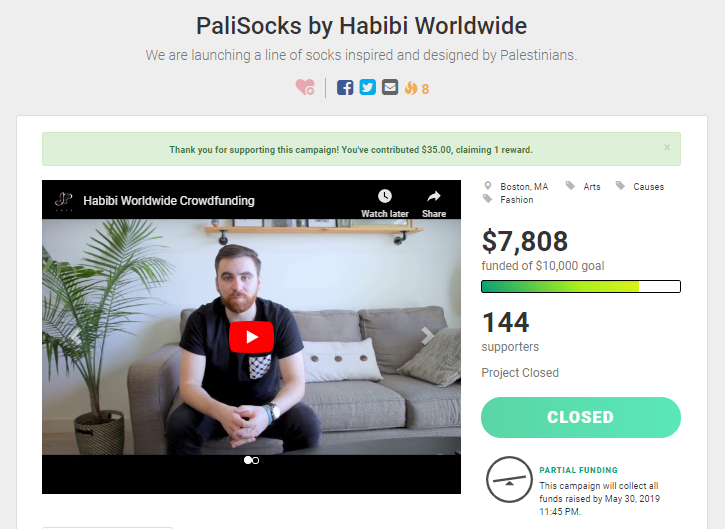Viewport: 725px width, 529px height.
Task: Open the Boston, MA location tag
Action: (524, 187)
